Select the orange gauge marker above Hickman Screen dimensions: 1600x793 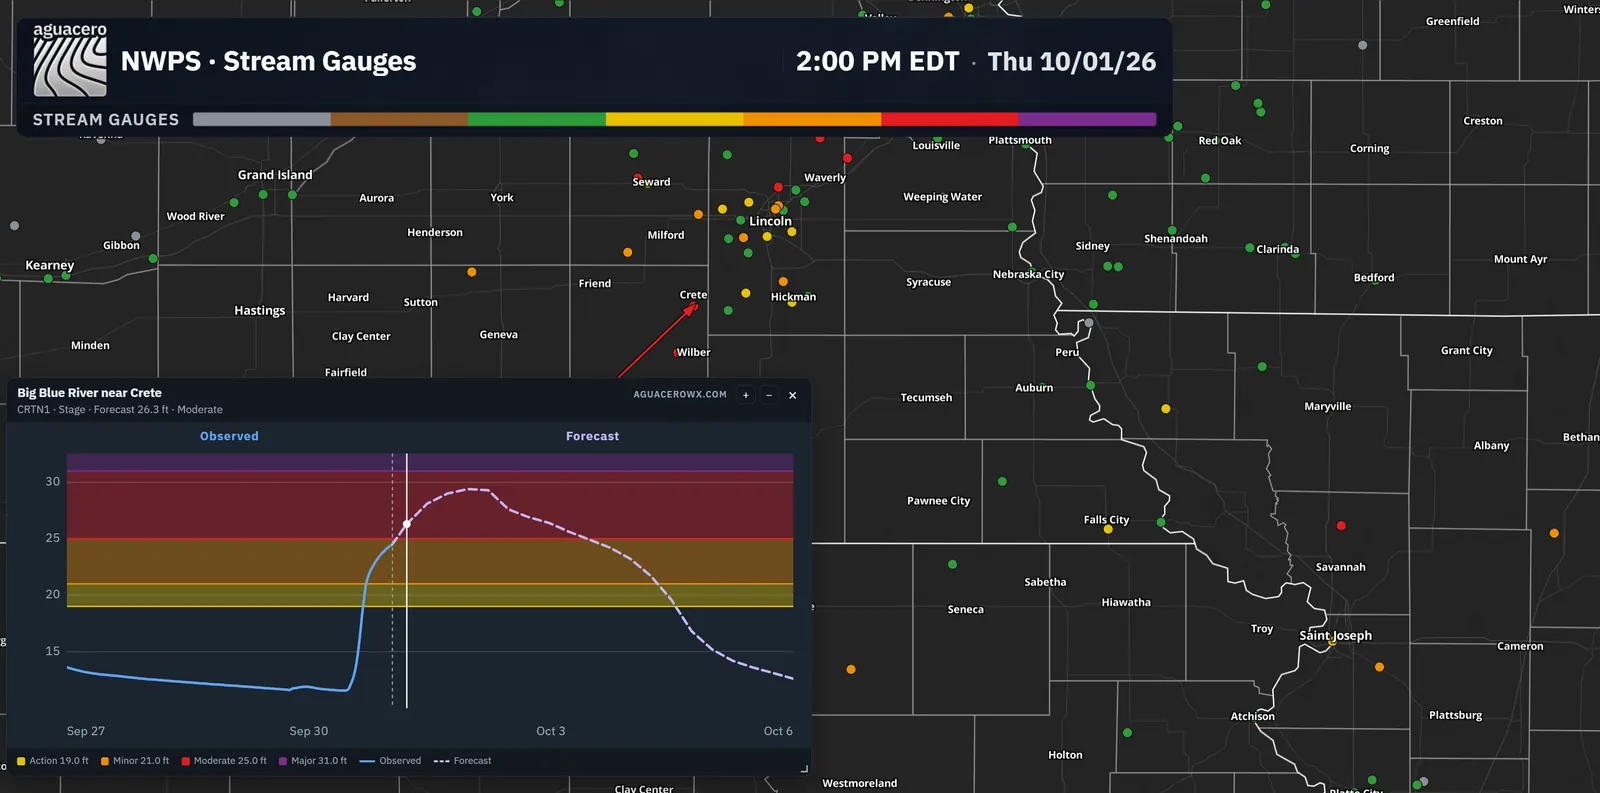pyautogui.click(x=783, y=282)
